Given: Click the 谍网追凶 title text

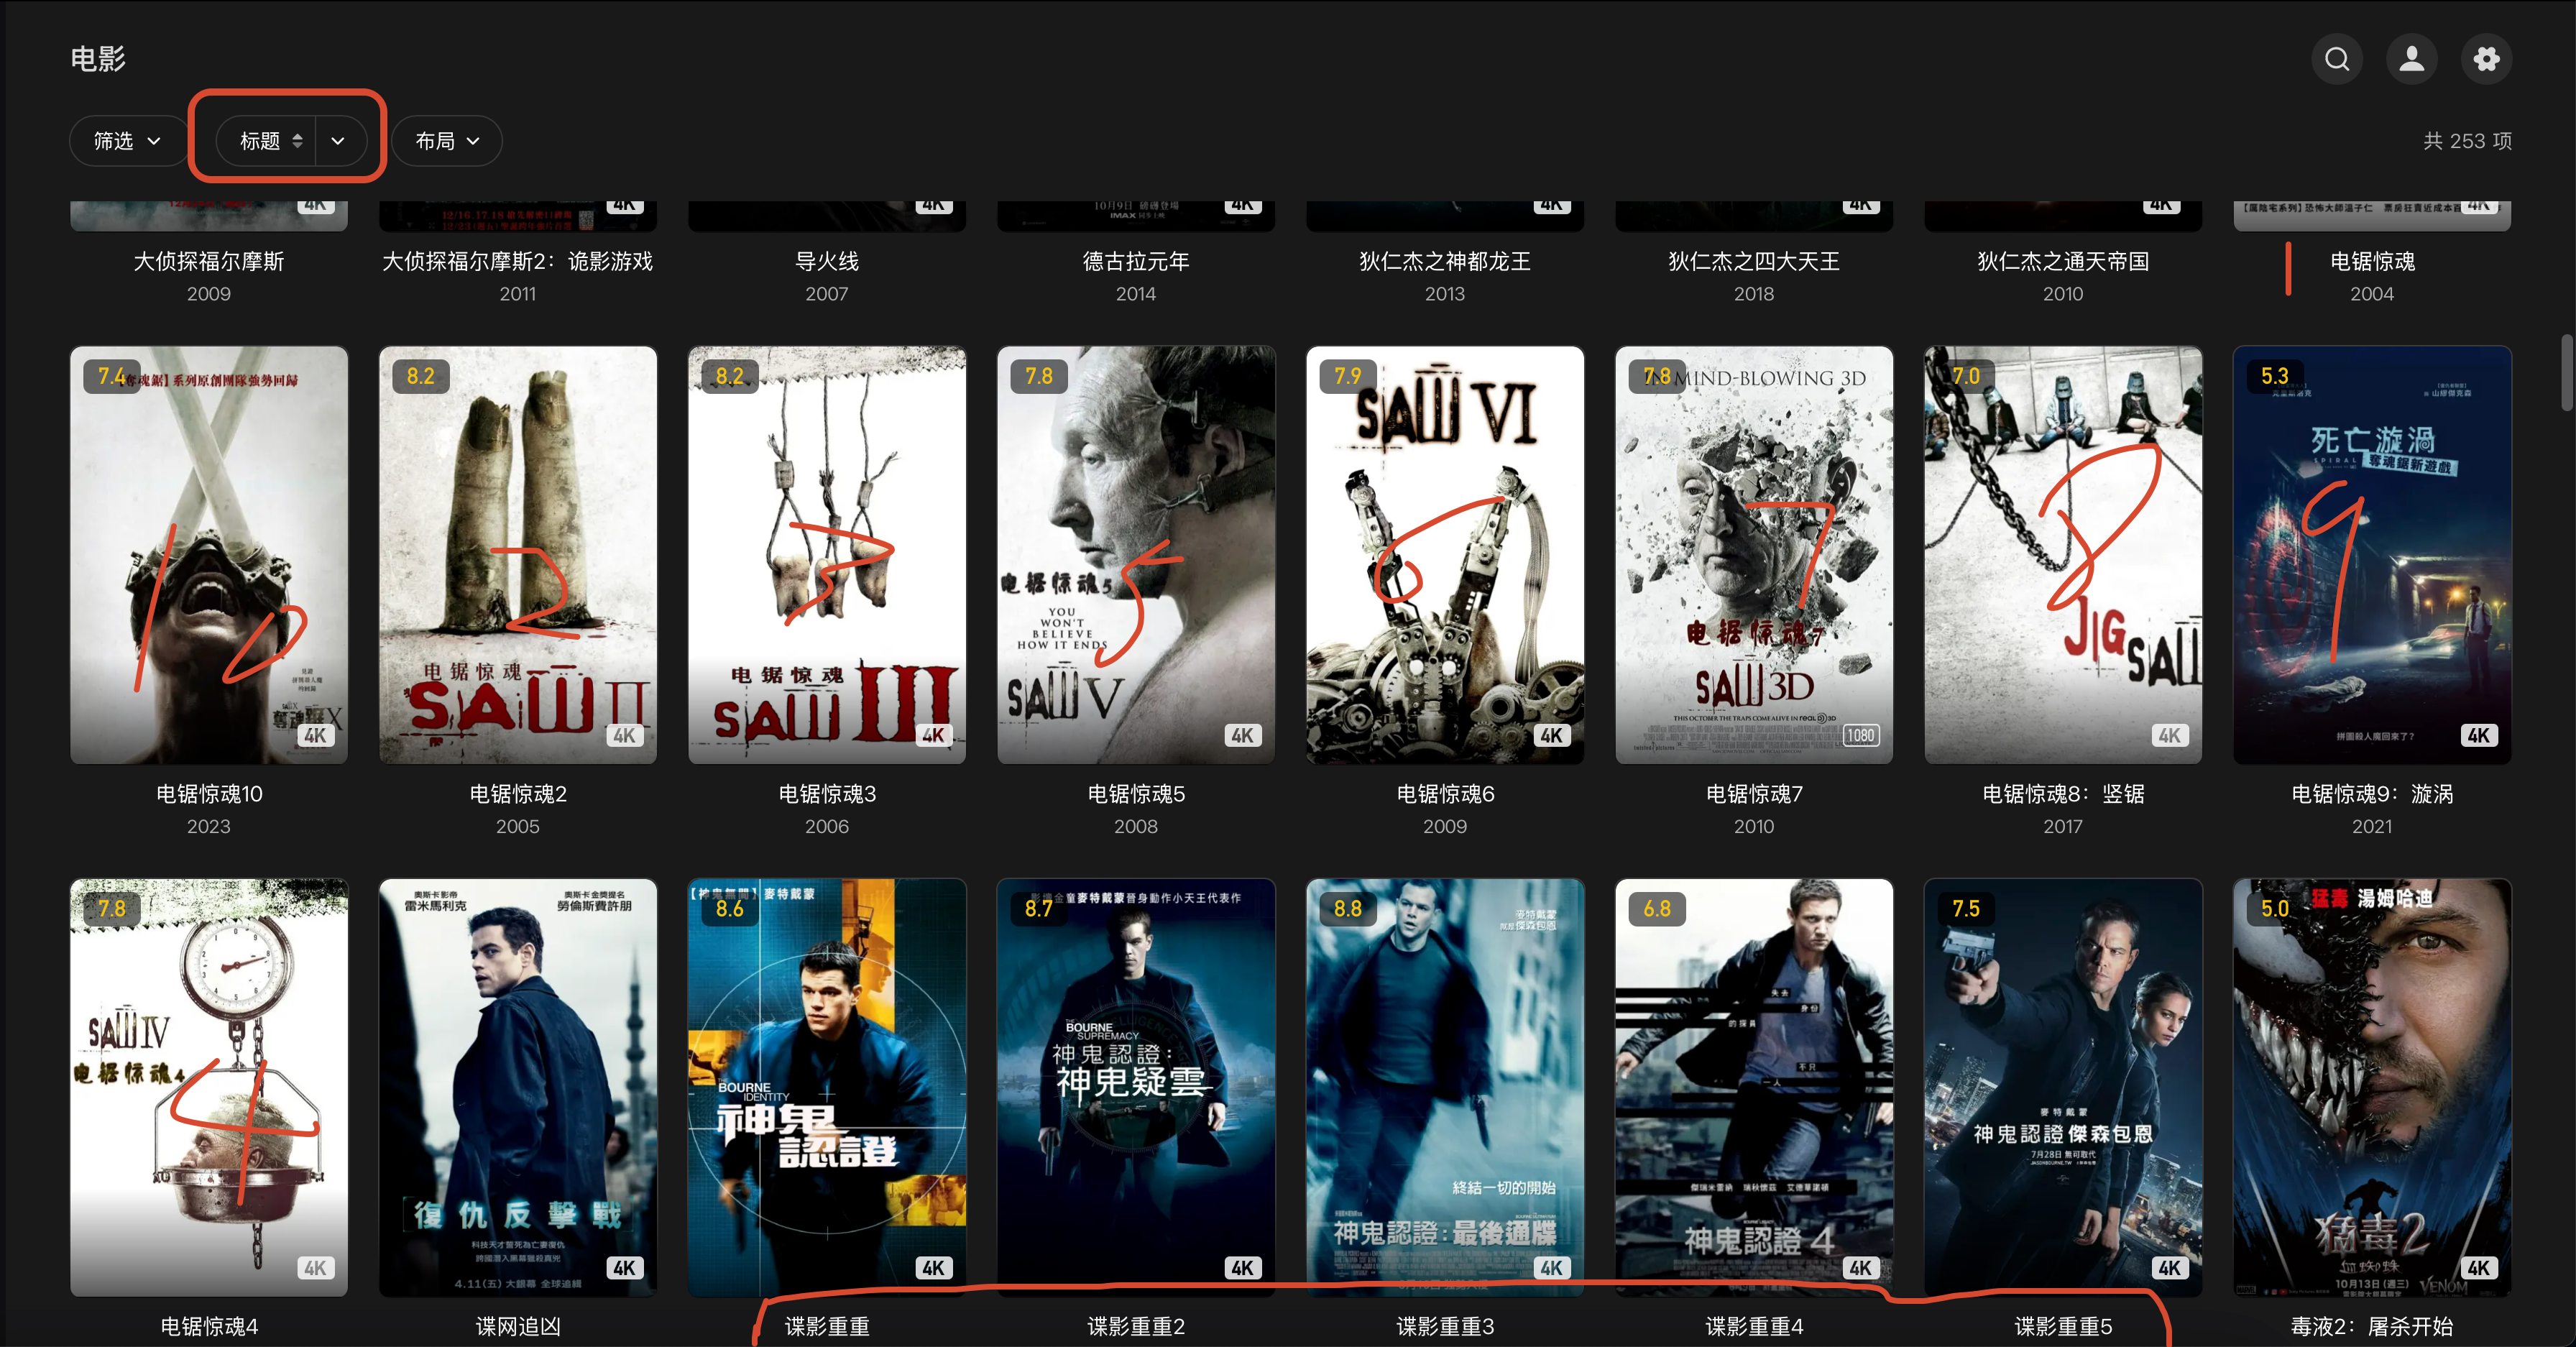Looking at the screenshot, I should [518, 1327].
